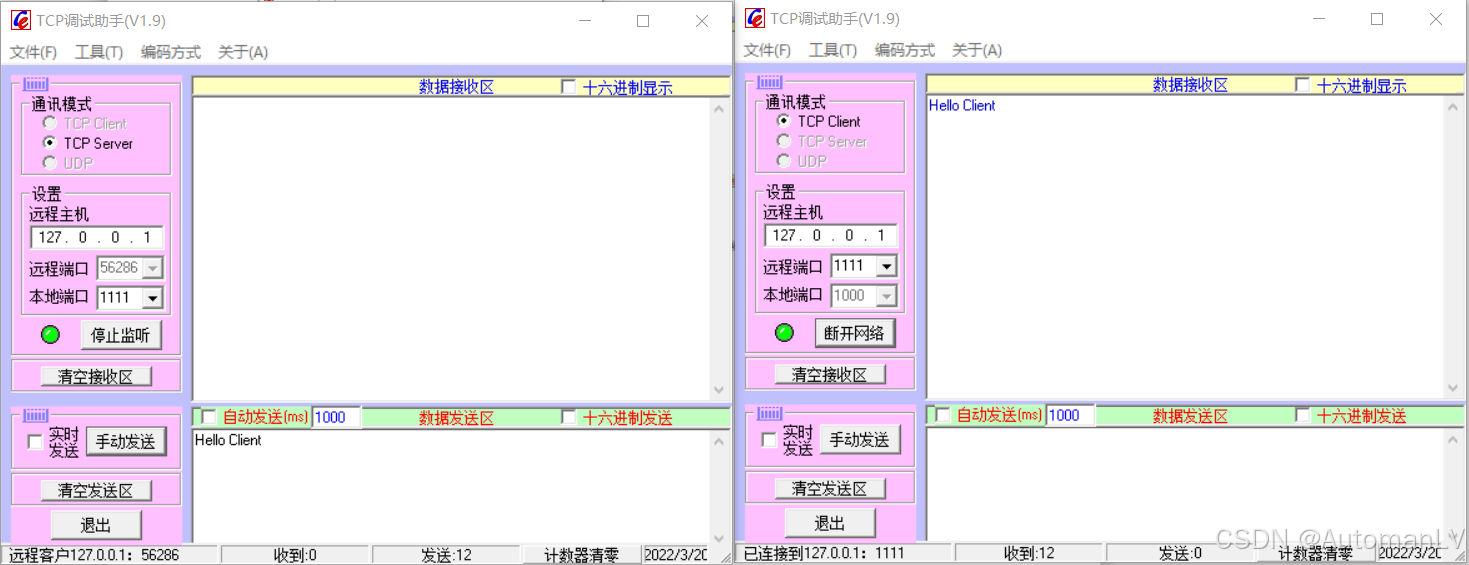Check 实时发送 checkbox in left window

35,442
